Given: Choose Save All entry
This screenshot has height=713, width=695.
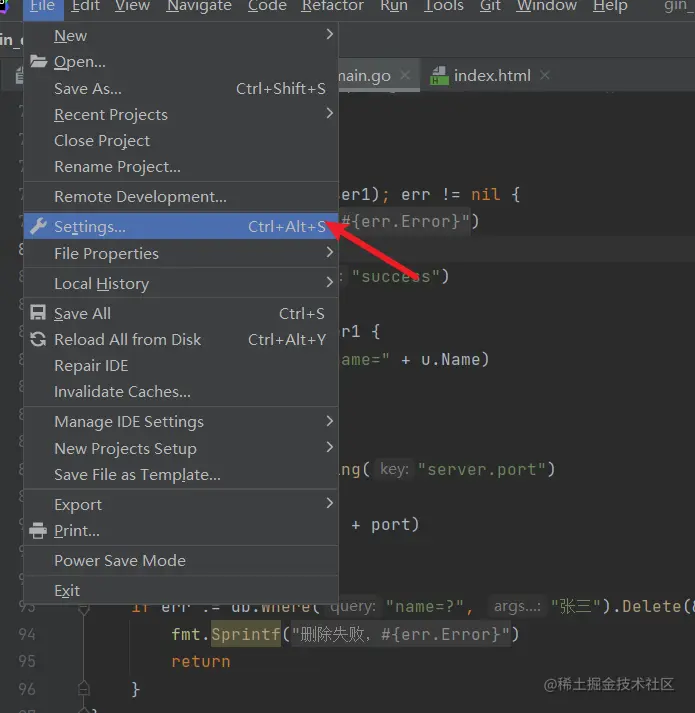Looking at the screenshot, I should (181, 313).
